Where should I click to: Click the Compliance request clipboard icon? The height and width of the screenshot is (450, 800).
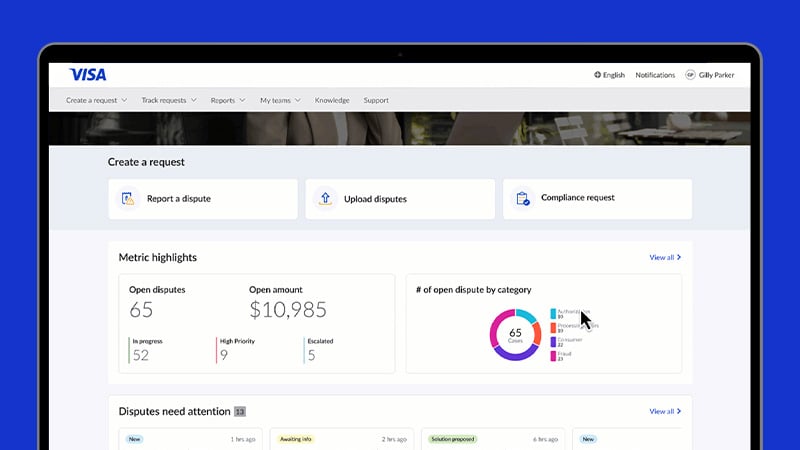click(x=522, y=199)
